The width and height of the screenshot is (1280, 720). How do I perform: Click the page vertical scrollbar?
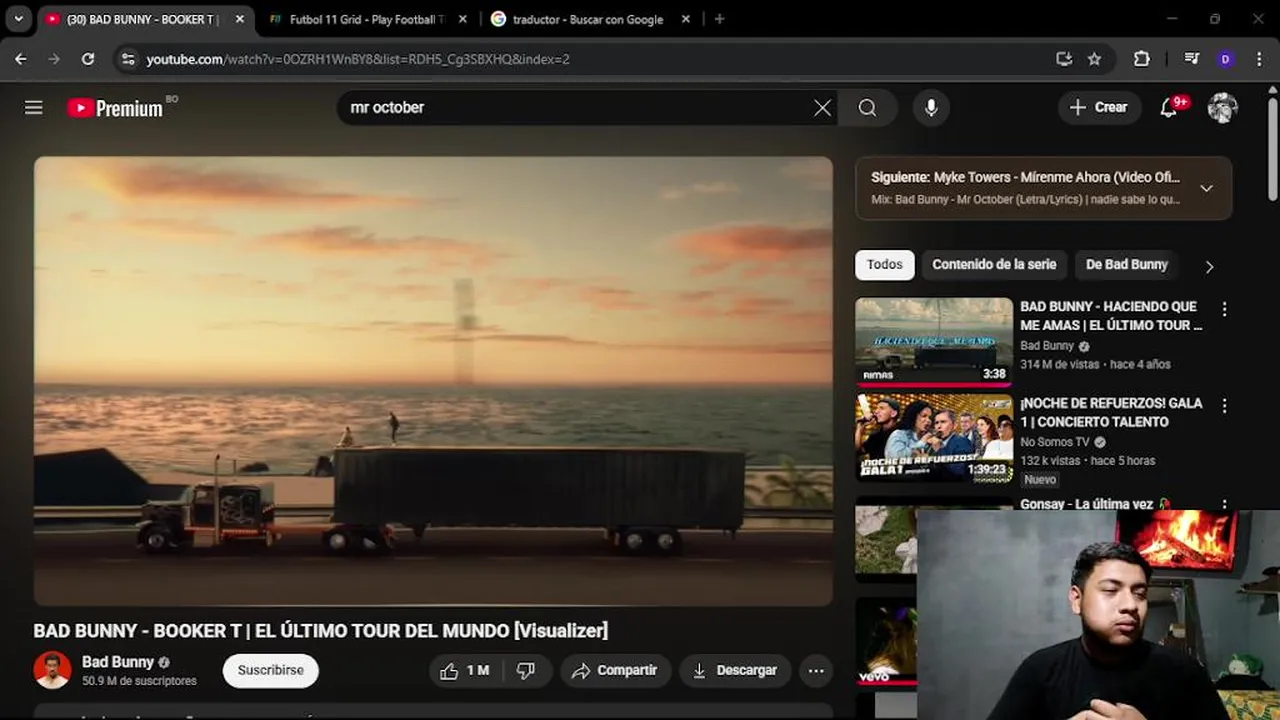click(1272, 148)
